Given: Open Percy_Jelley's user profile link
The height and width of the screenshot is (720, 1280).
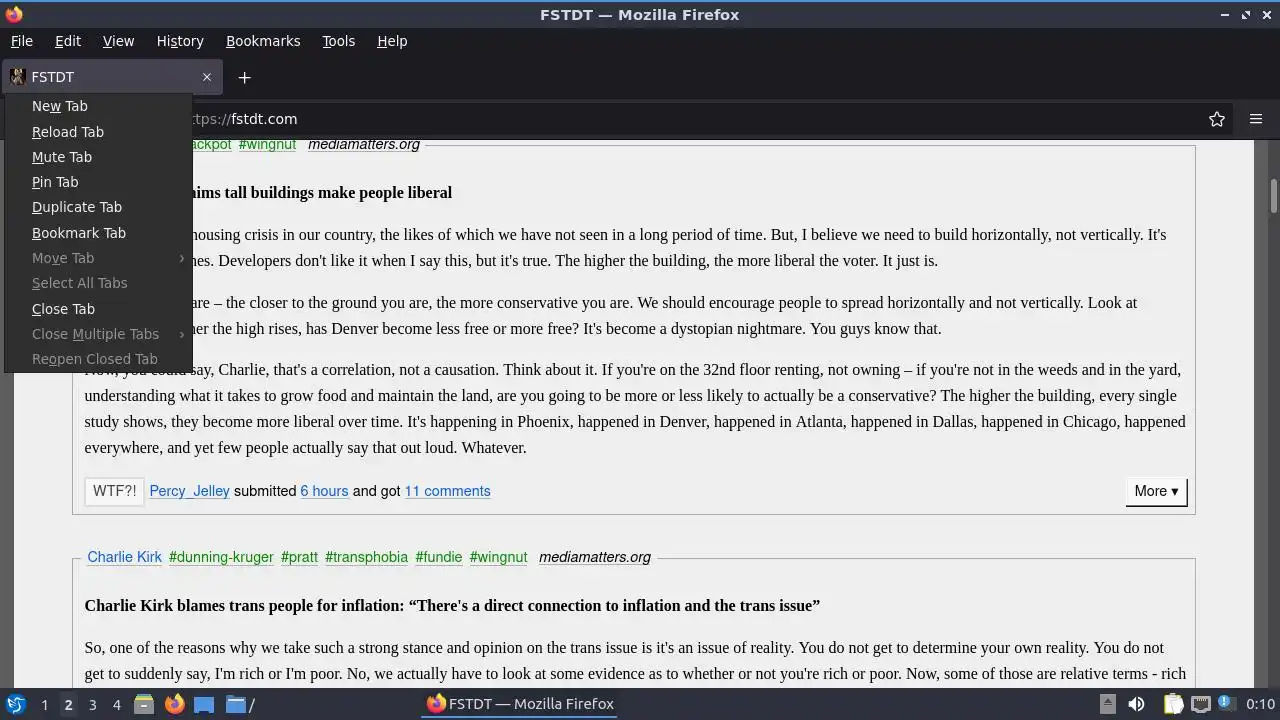Looking at the screenshot, I should click(x=189, y=491).
